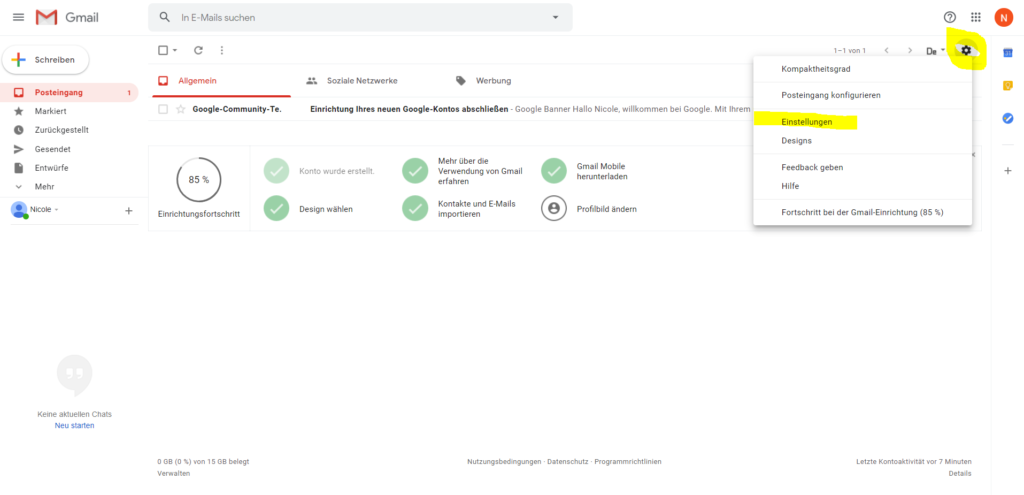Go to newer page arrow

pyautogui.click(x=886, y=50)
